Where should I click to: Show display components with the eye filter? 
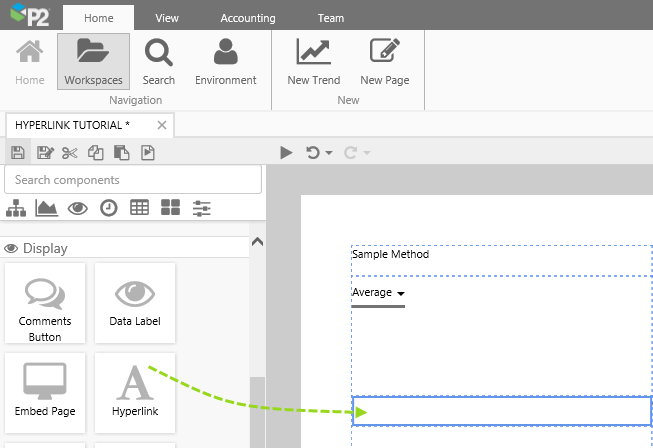pos(77,208)
